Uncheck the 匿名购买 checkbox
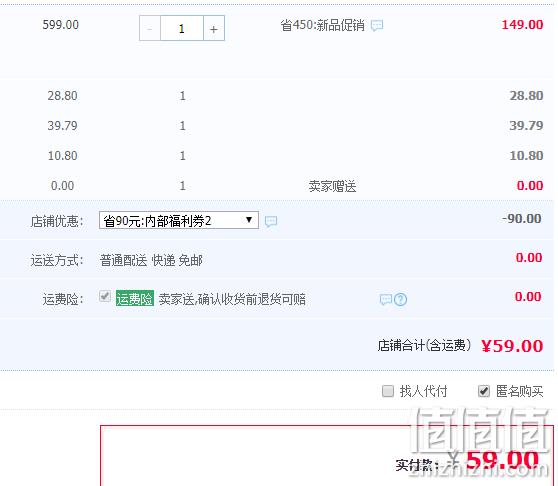 point(484,391)
